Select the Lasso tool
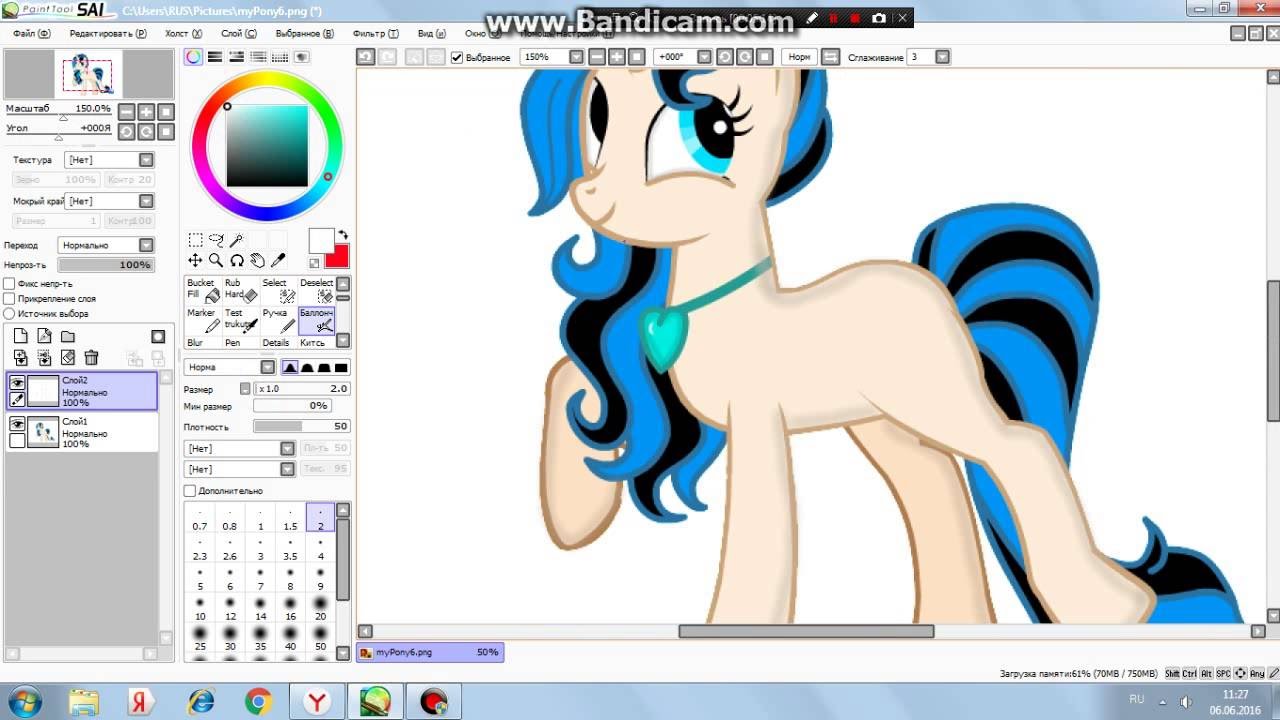Image resolution: width=1280 pixels, height=720 pixels. point(216,240)
